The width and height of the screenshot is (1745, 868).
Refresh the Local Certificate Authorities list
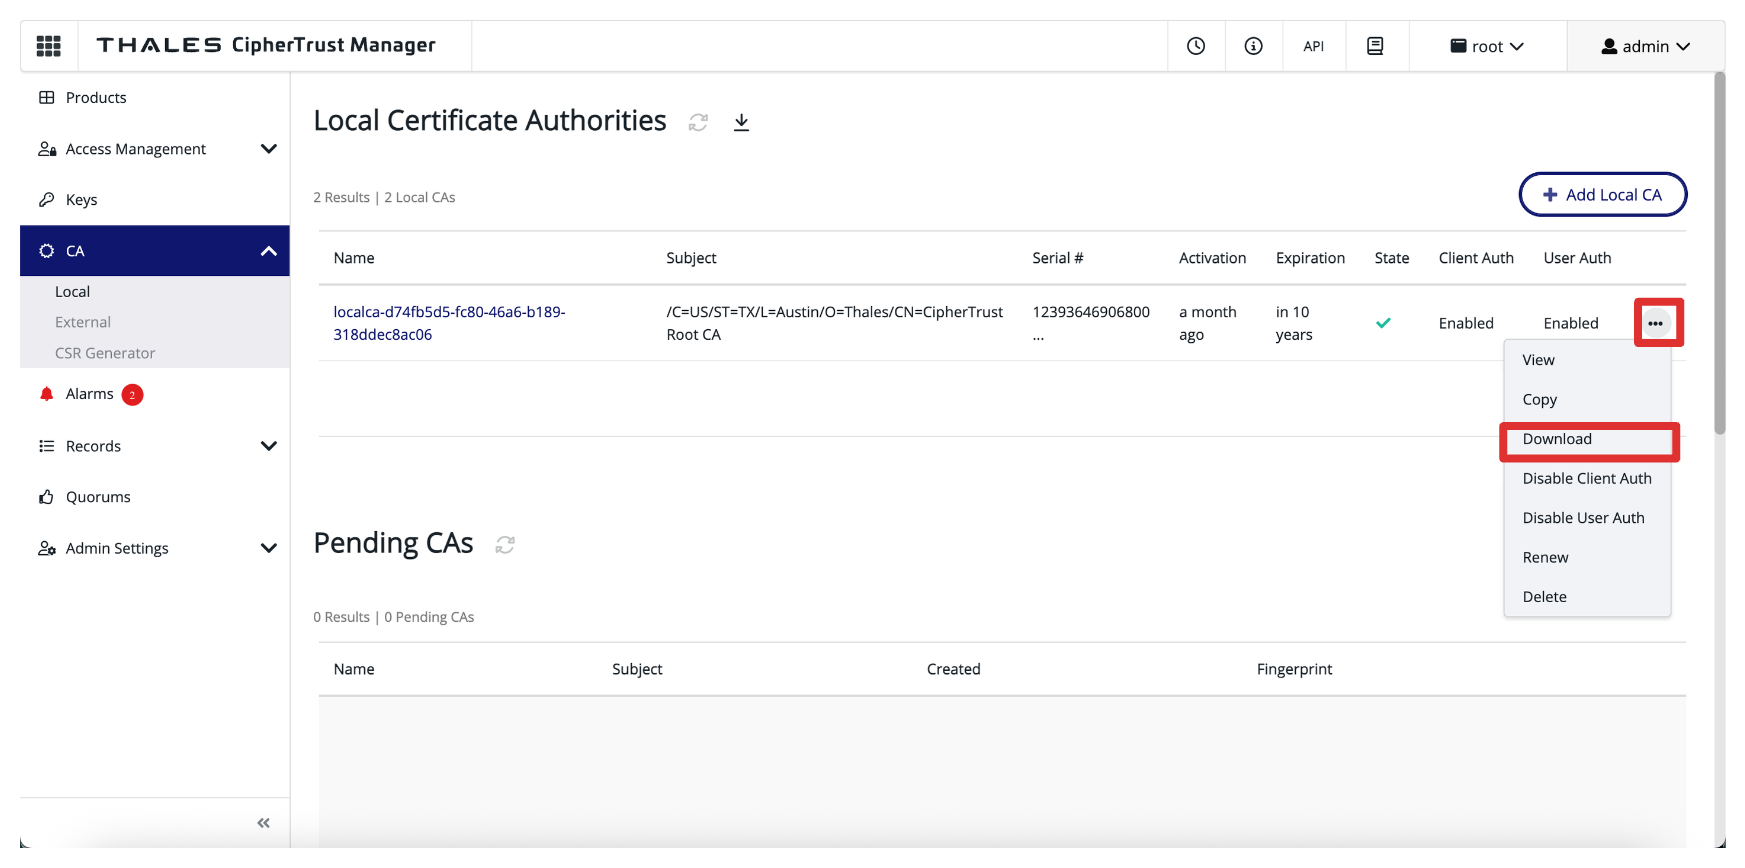(698, 122)
